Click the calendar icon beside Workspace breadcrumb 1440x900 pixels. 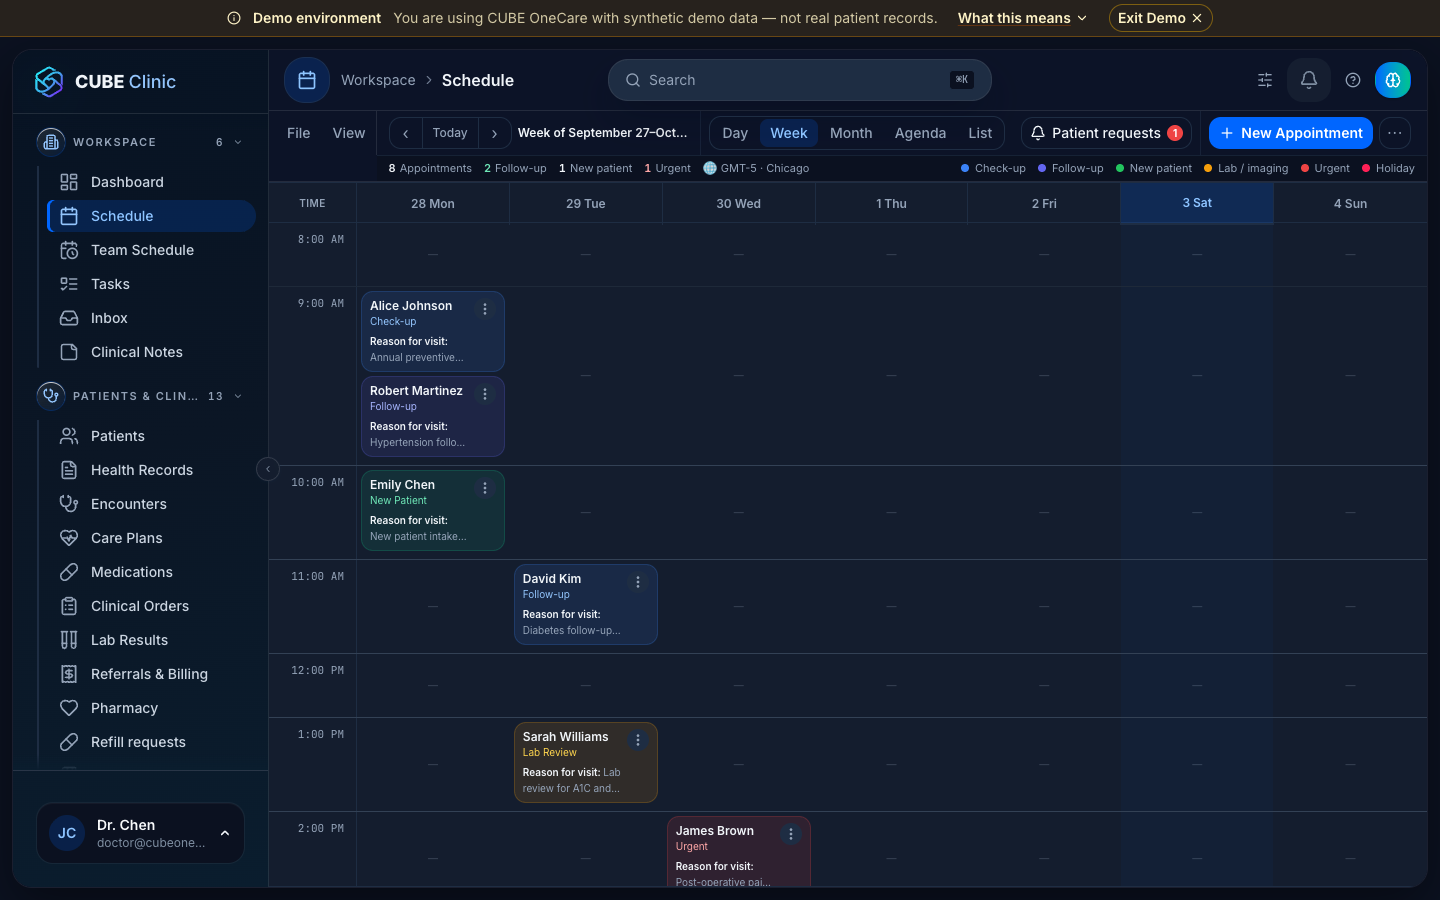click(307, 80)
